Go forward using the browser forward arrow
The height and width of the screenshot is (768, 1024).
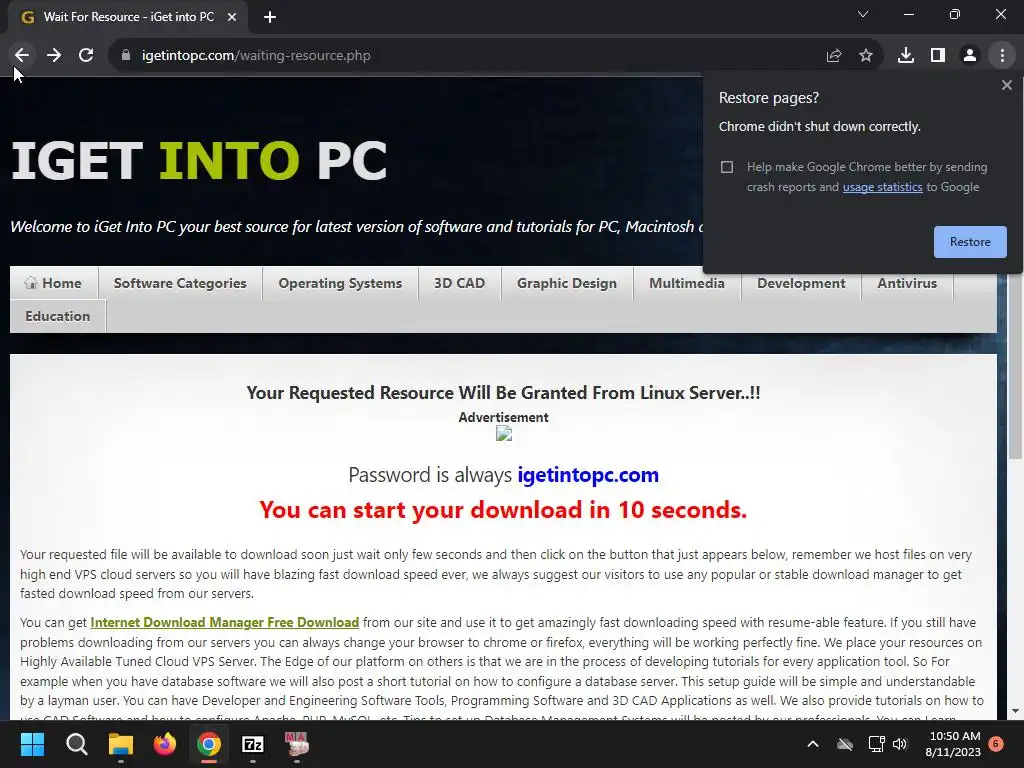[54, 56]
